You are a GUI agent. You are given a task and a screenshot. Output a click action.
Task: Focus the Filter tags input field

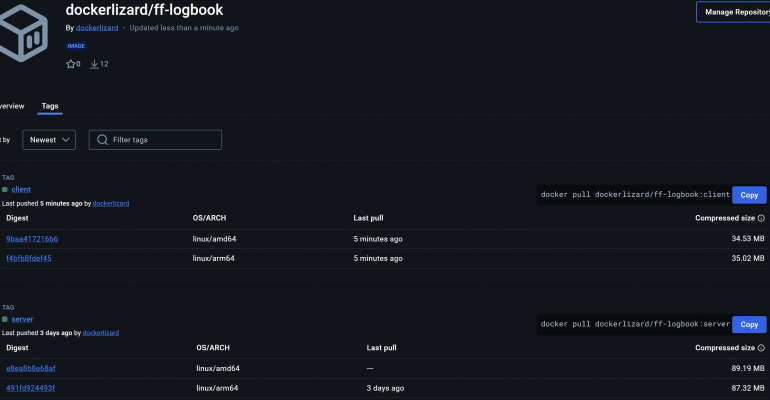[155, 140]
